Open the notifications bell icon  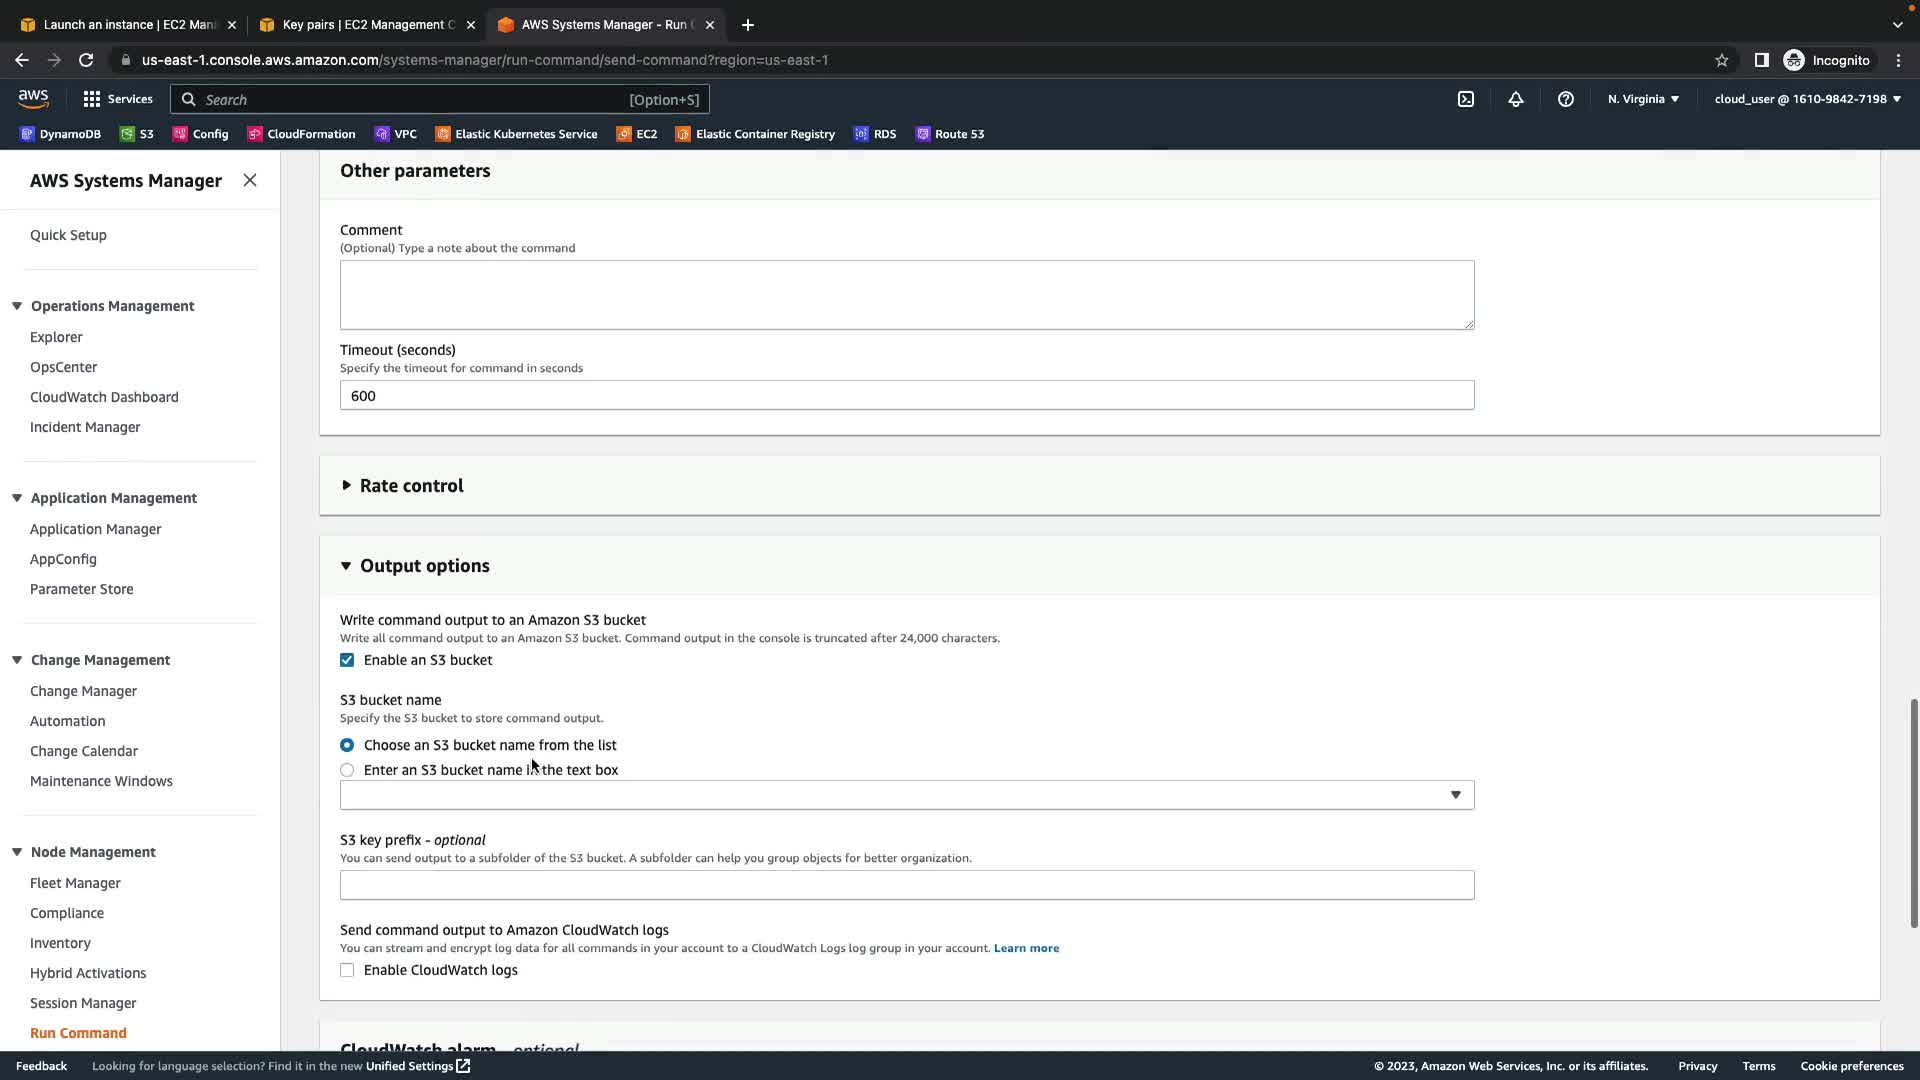point(1516,99)
